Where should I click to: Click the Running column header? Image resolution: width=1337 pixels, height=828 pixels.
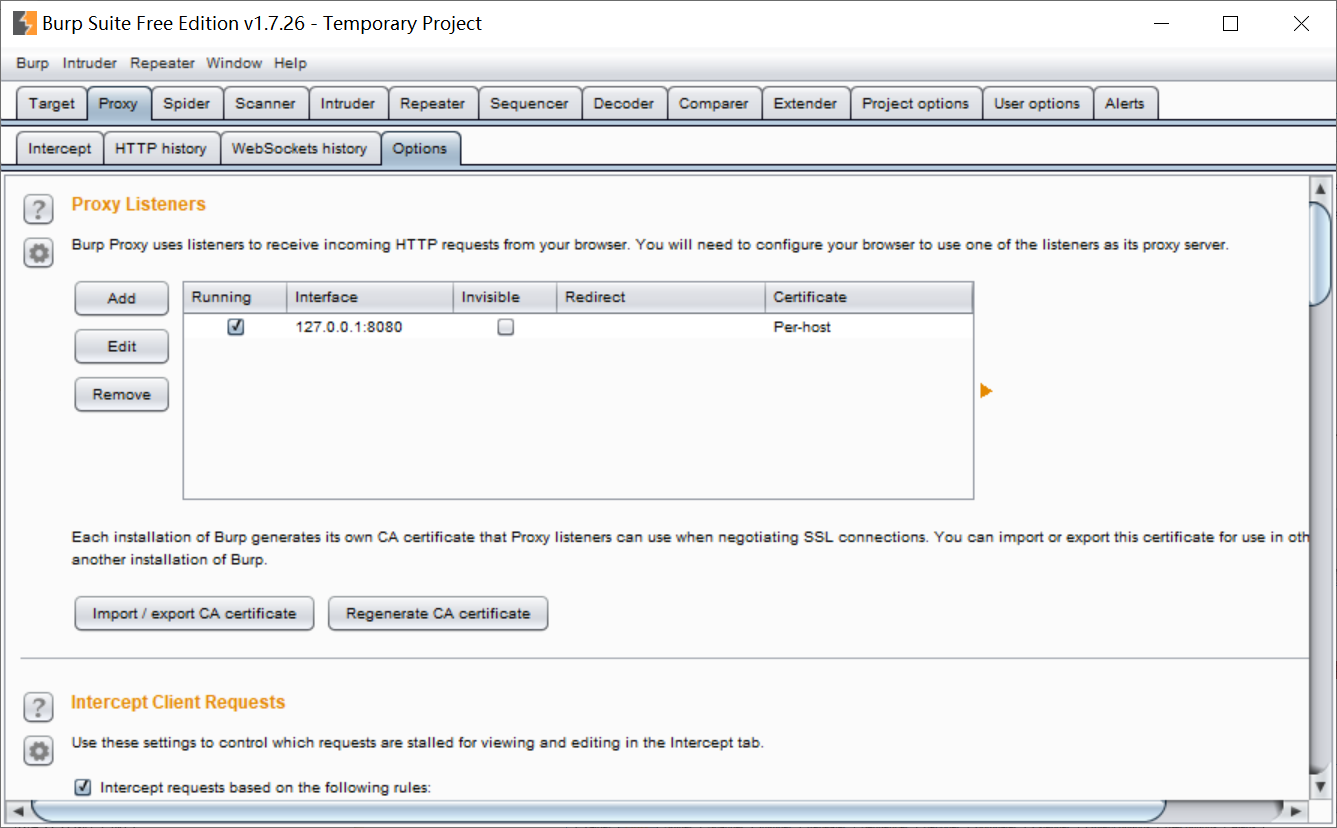[235, 297]
